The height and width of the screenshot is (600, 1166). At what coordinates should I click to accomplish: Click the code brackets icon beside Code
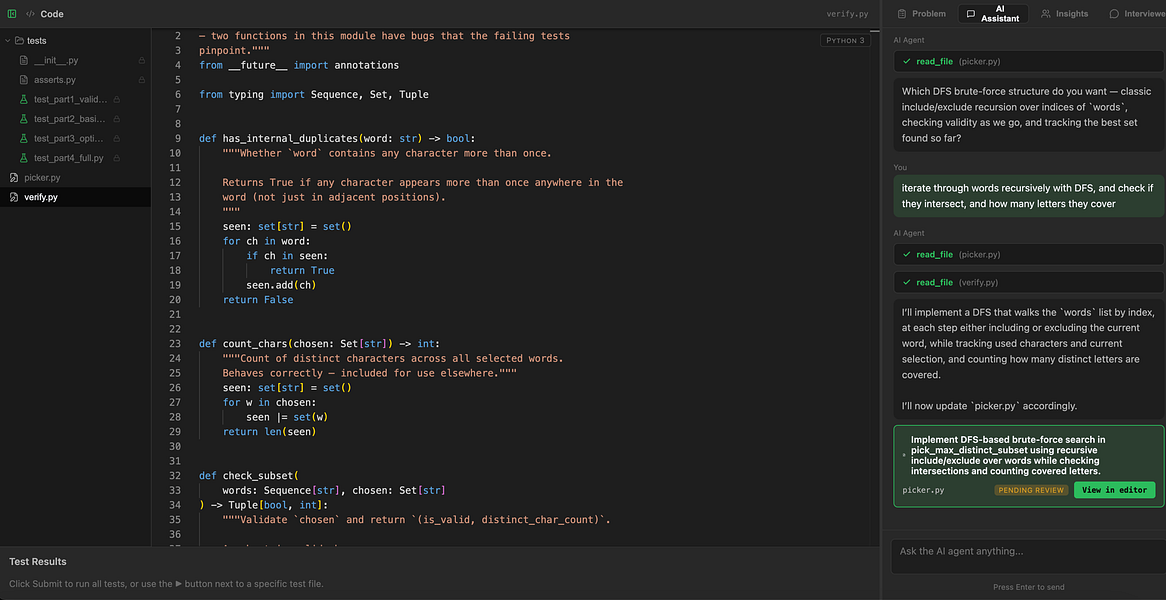tap(30, 13)
